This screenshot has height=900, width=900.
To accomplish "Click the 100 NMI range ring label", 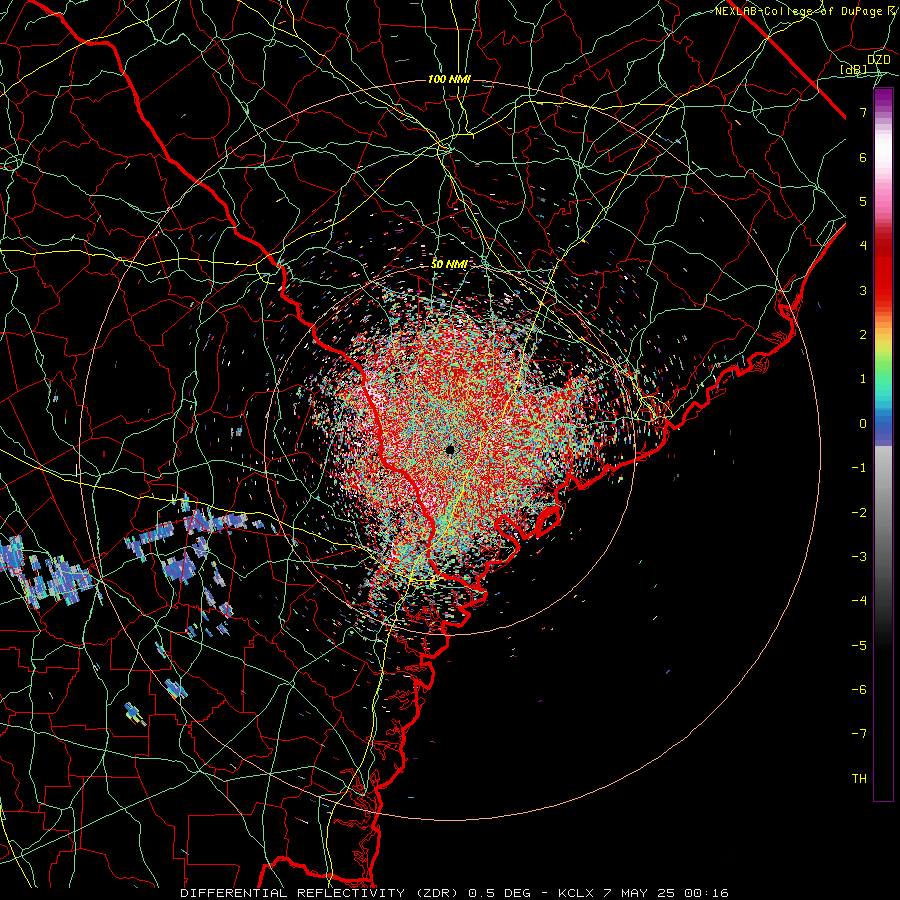I will (x=449, y=79).
